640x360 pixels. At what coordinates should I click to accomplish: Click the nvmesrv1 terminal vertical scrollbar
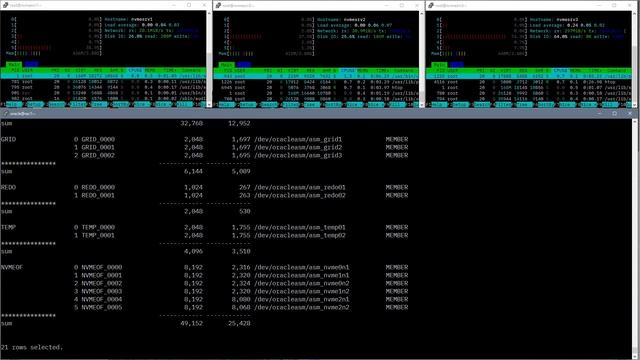coord(209,59)
